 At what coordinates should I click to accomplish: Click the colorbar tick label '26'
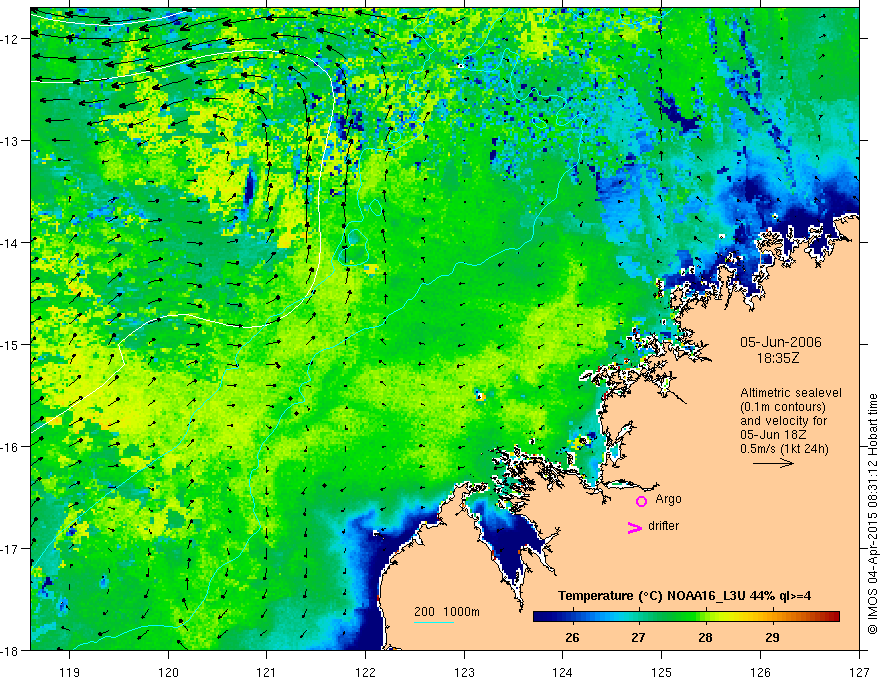coord(572,638)
